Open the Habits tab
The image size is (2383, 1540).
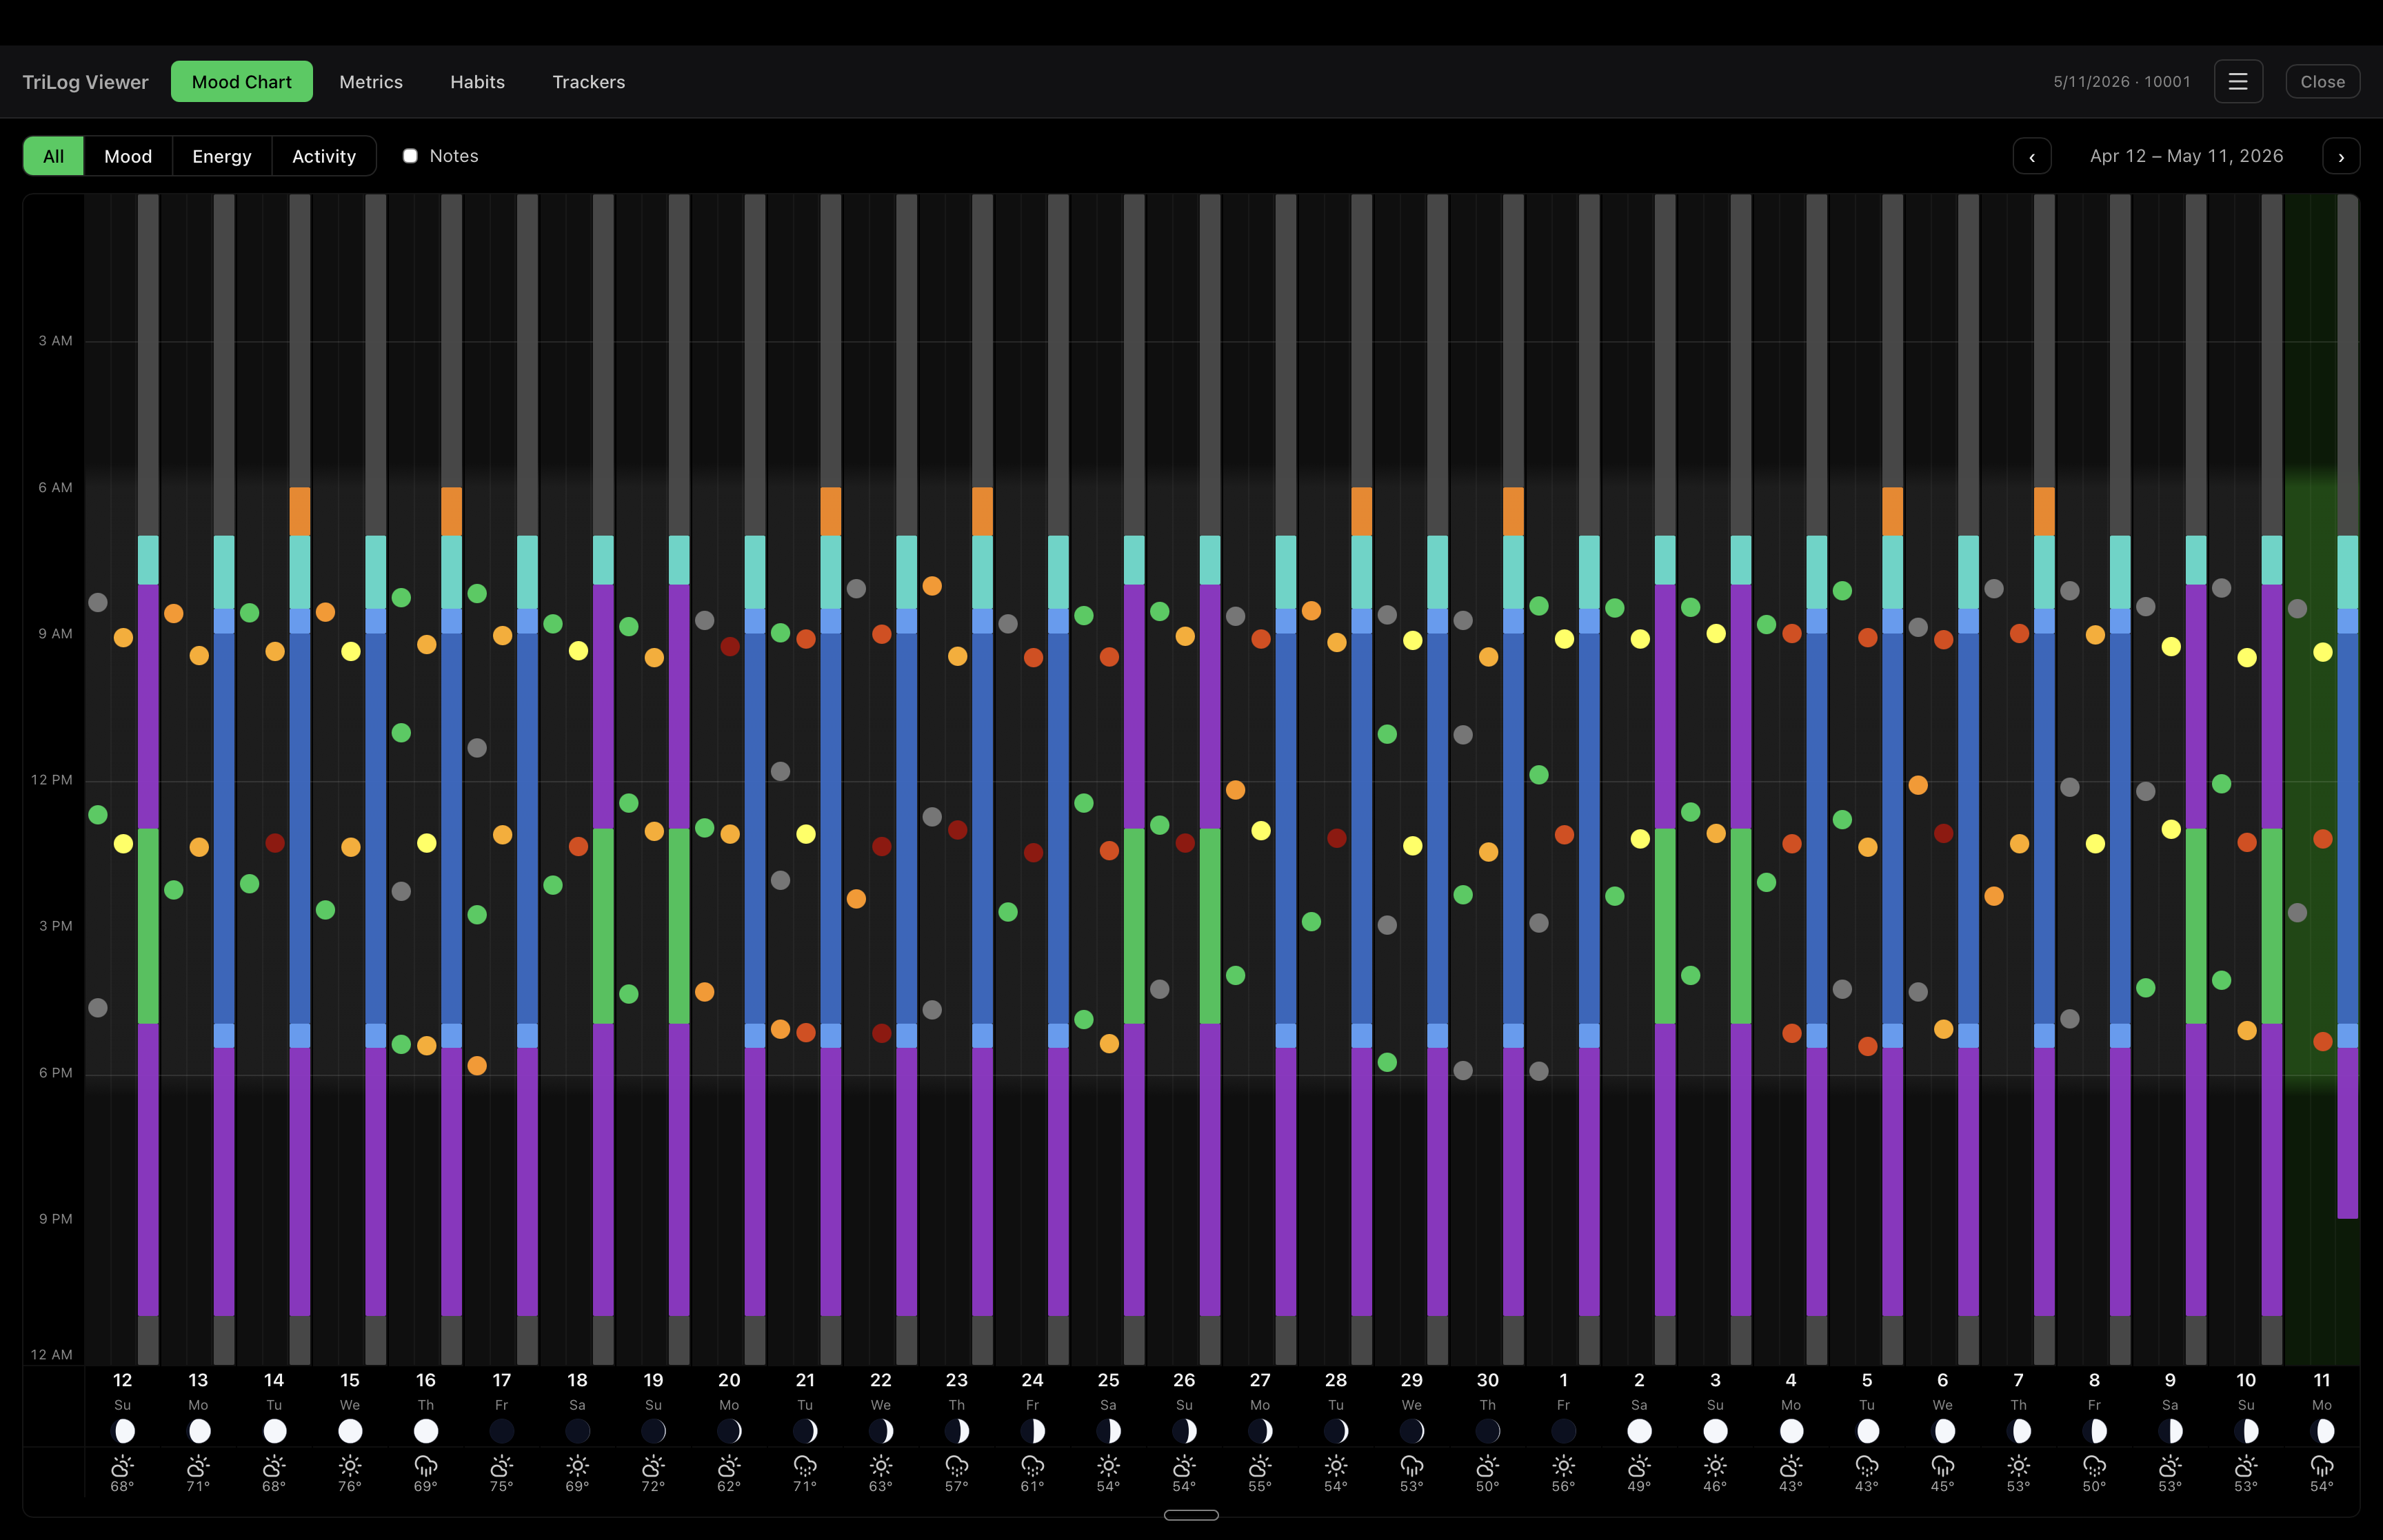pos(477,82)
